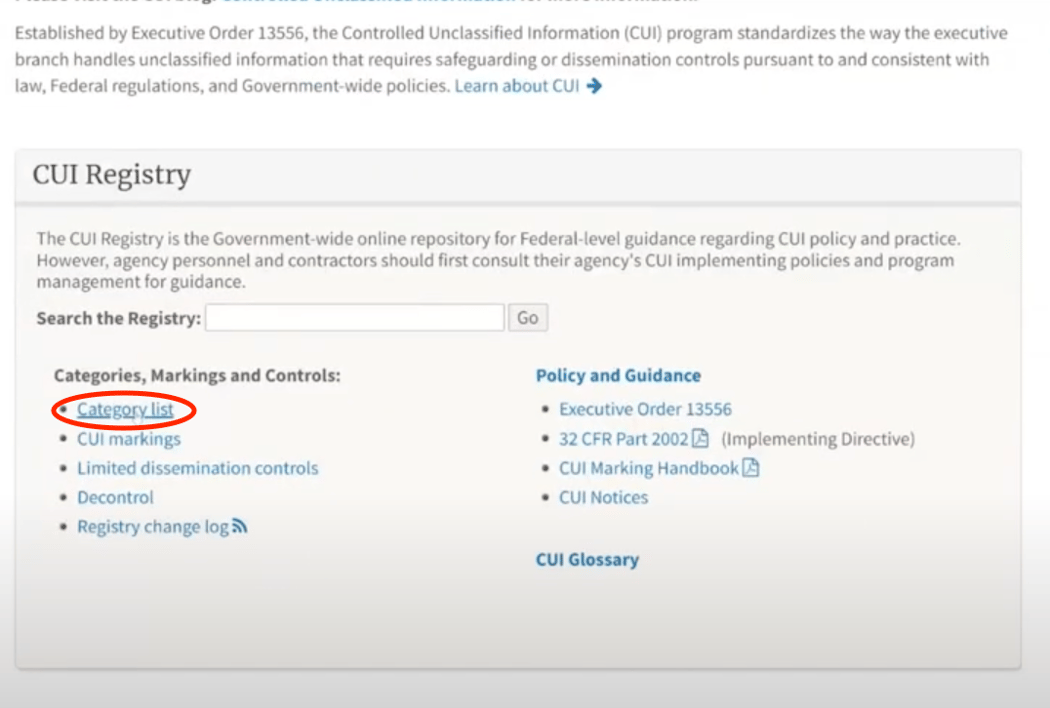The image size is (1050, 708).
Task: Focus the Search the Registry text field
Action: click(355, 318)
